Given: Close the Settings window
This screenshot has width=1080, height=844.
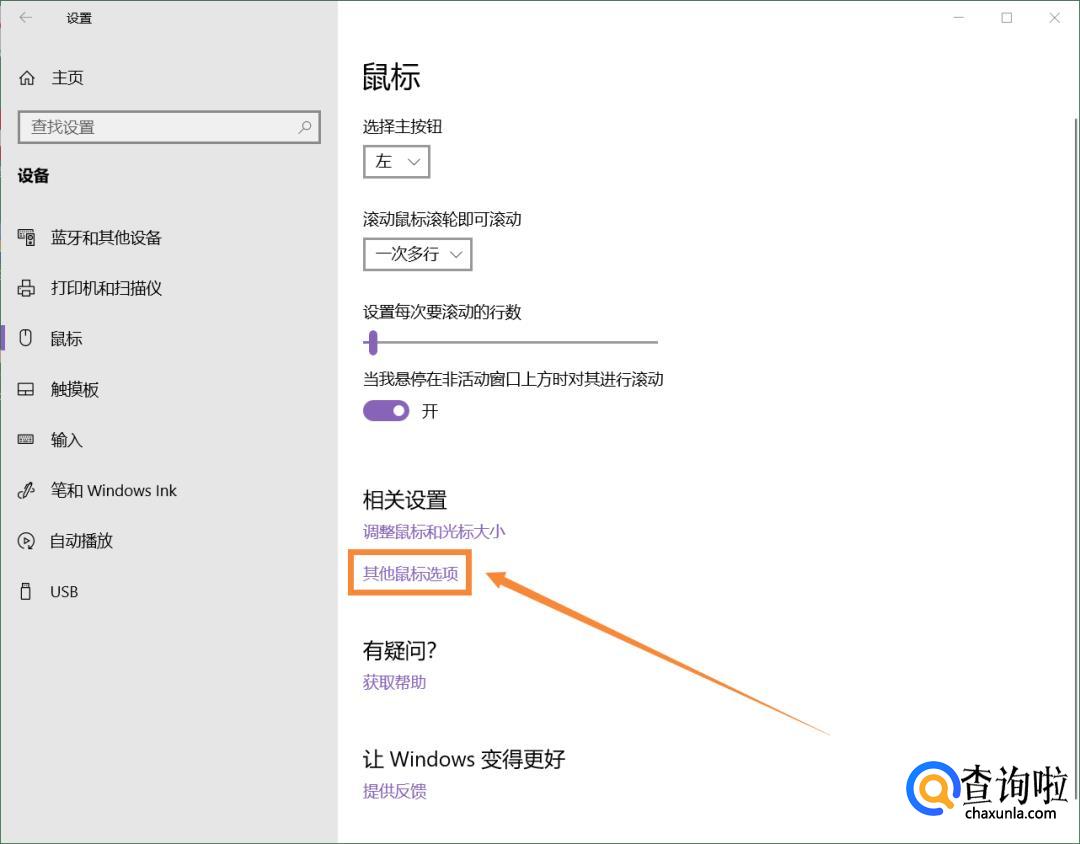Looking at the screenshot, I should tap(1055, 18).
